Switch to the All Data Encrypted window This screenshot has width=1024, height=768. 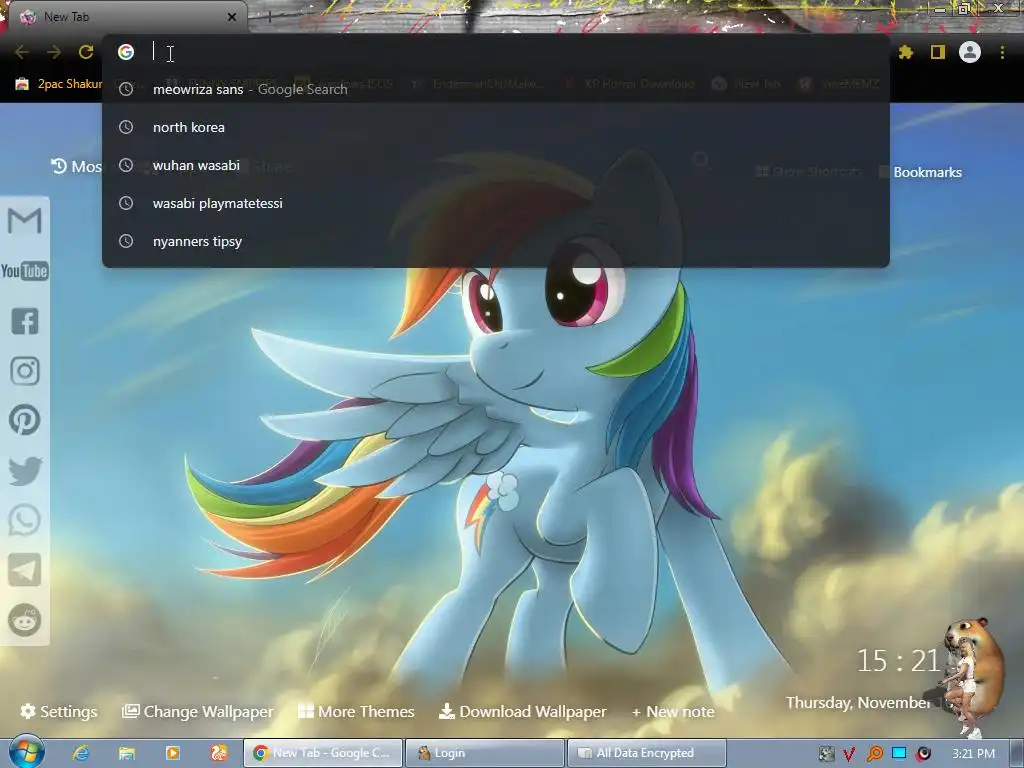[x=647, y=753]
